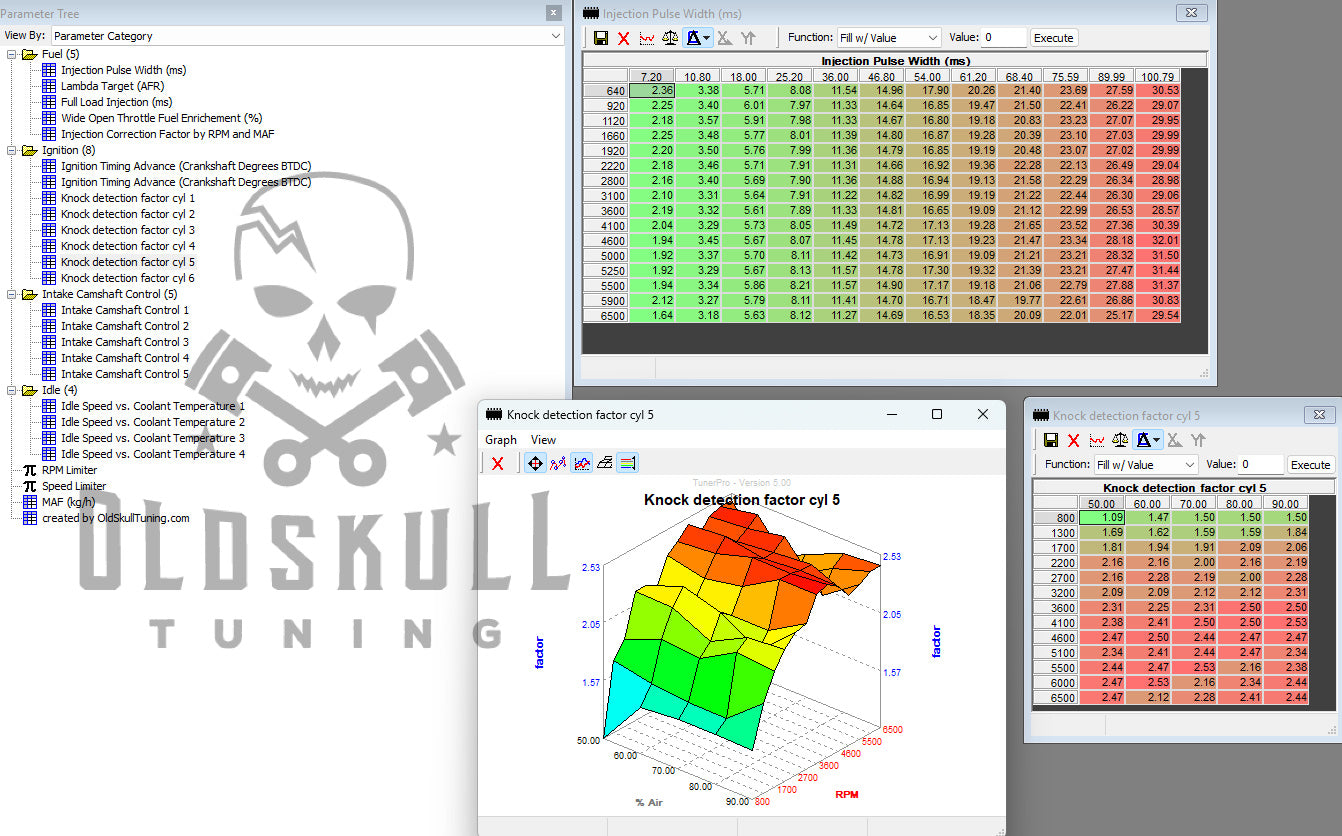Open graph view from Injection Pulse Width toolbar
The height and width of the screenshot is (836, 1342).
[647, 38]
